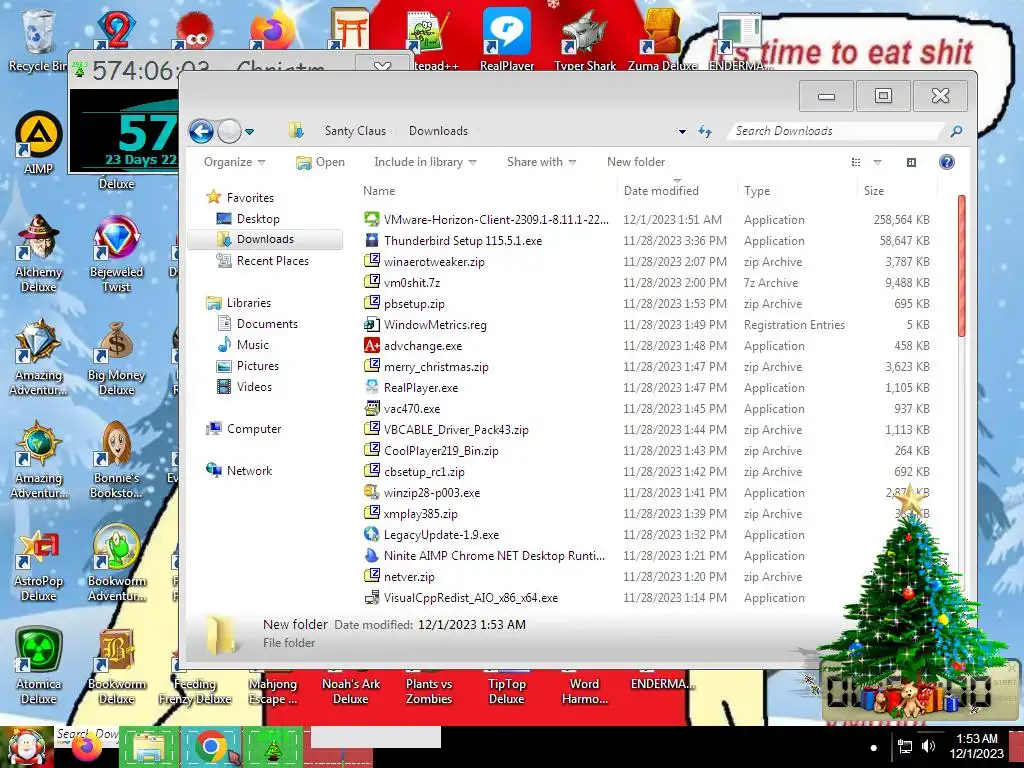This screenshot has height=768, width=1024.
Task: Open File Explorer taskbar button
Action: tap(150, 746)
